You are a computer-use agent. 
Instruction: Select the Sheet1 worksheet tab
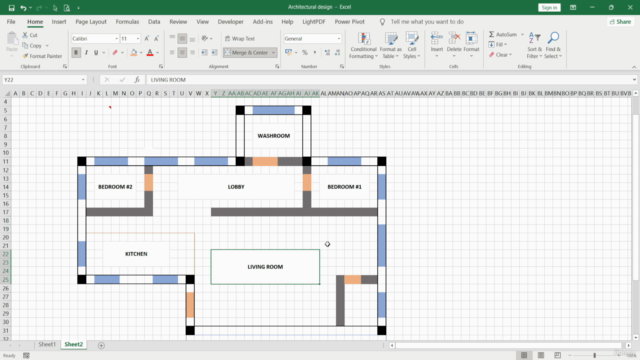click(47, 344)
